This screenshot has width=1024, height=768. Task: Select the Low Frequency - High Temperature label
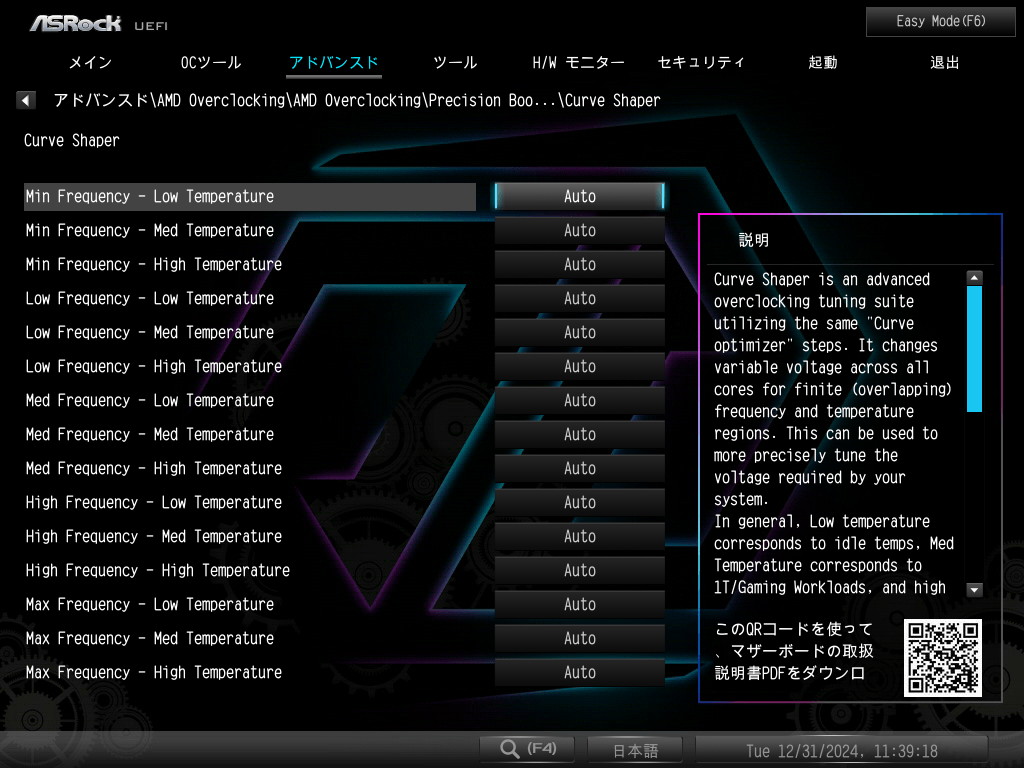153,366
